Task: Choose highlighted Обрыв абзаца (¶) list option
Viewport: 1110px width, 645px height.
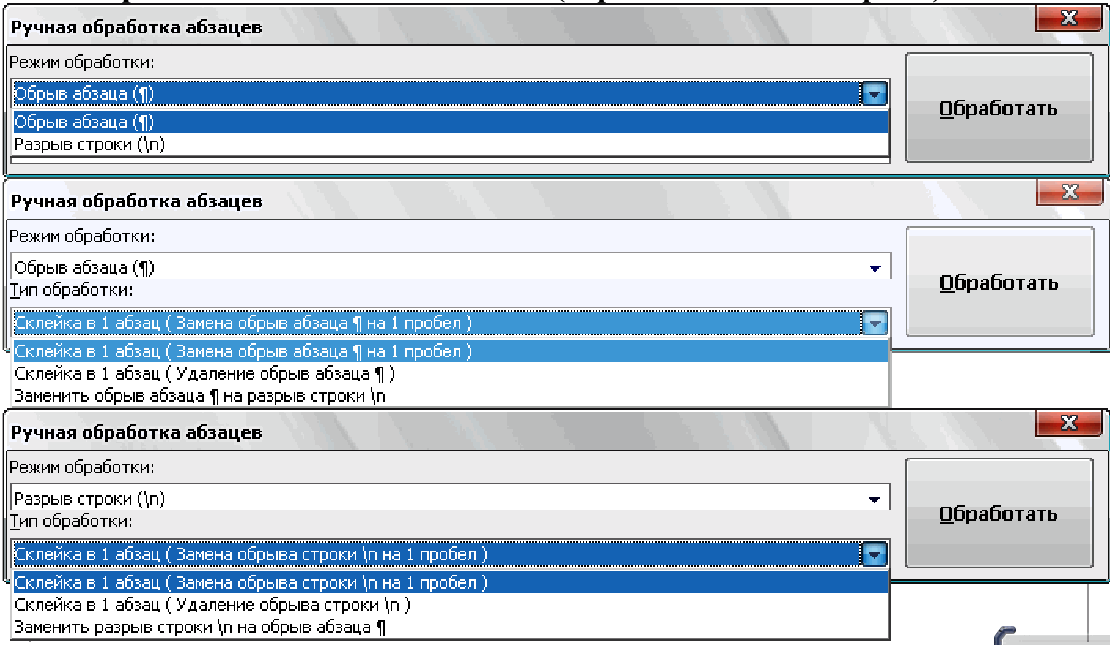Action: [451, 122]
